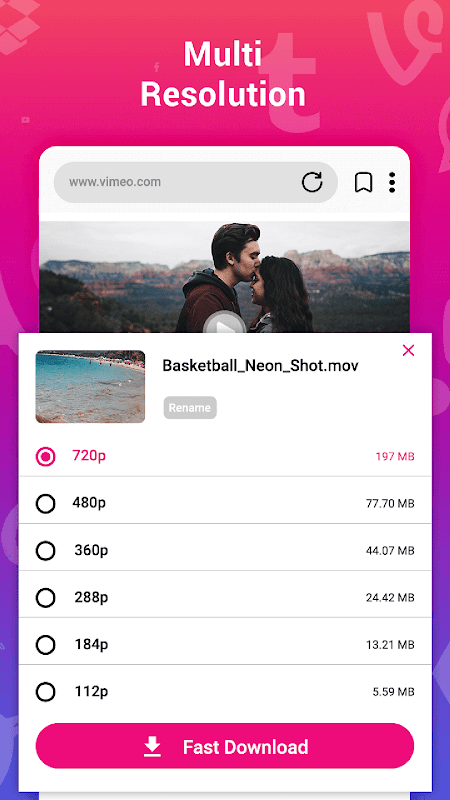Screen dimensions: 450x800
Task: Click the download arrow icon
Action: pyautogui.click(x=152, y=747)
